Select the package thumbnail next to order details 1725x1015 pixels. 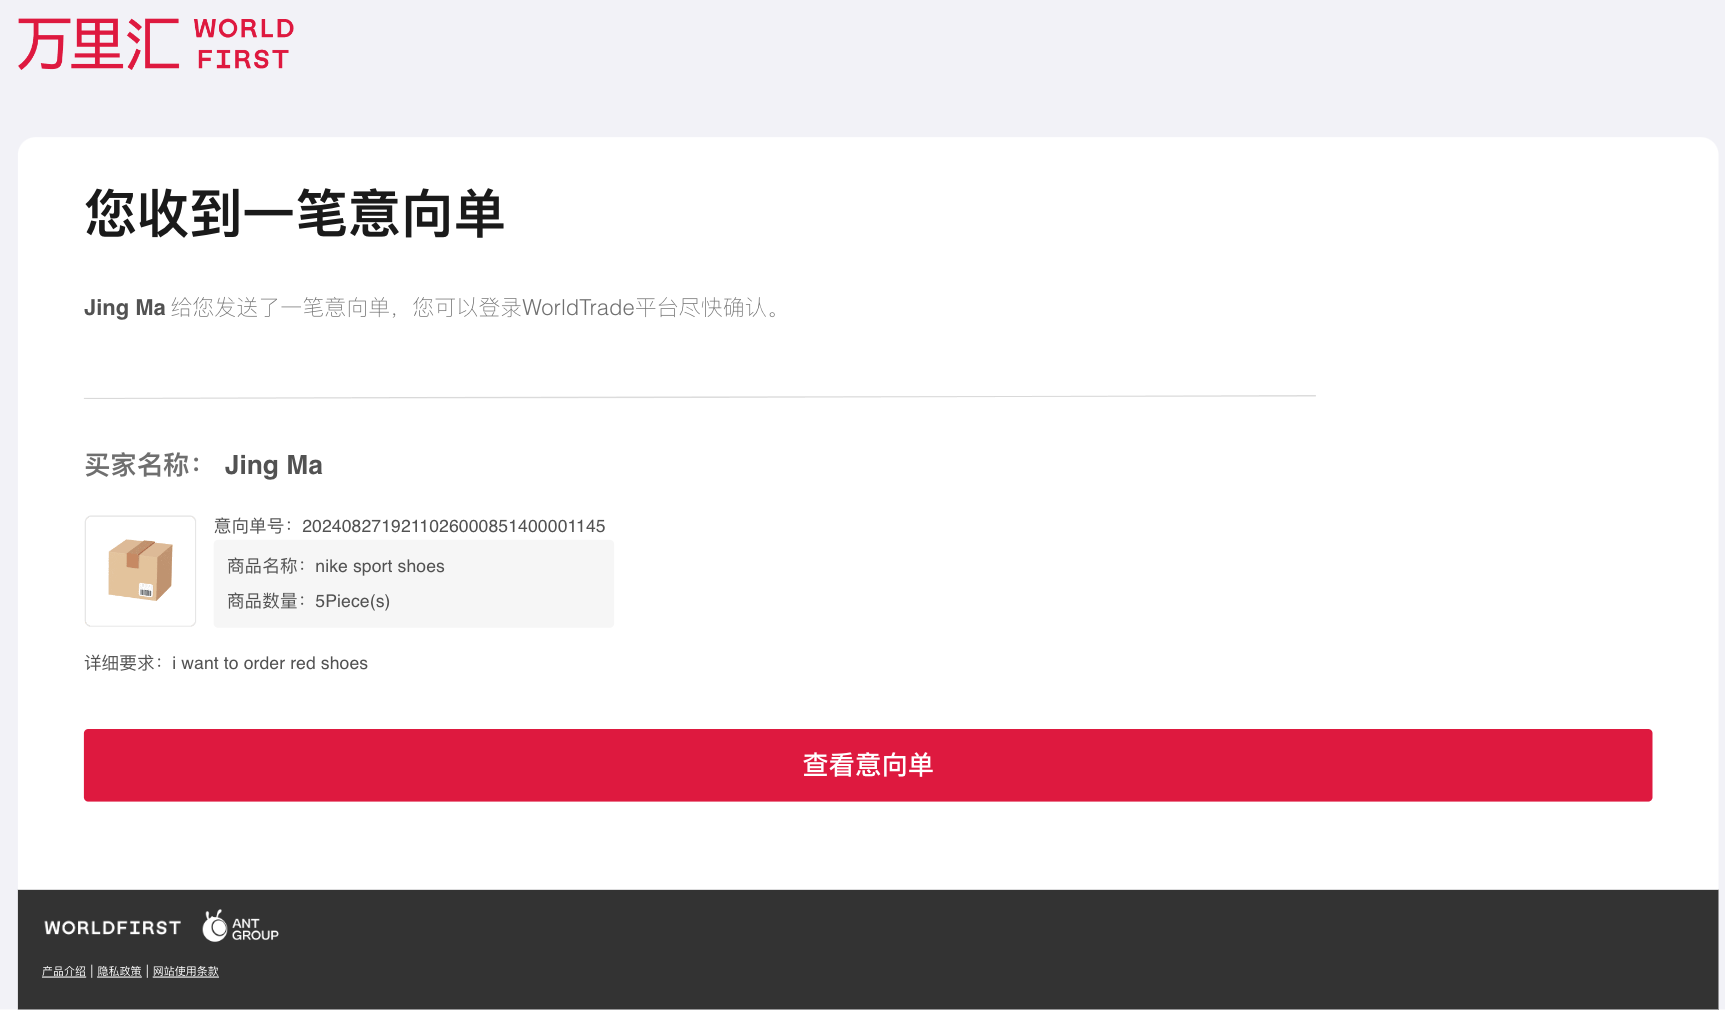coord(140,571)
